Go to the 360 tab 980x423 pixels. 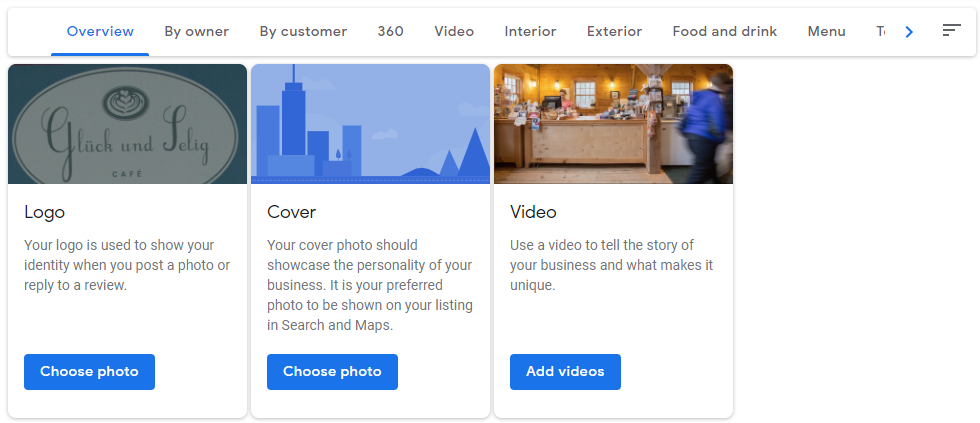[391, 31]
